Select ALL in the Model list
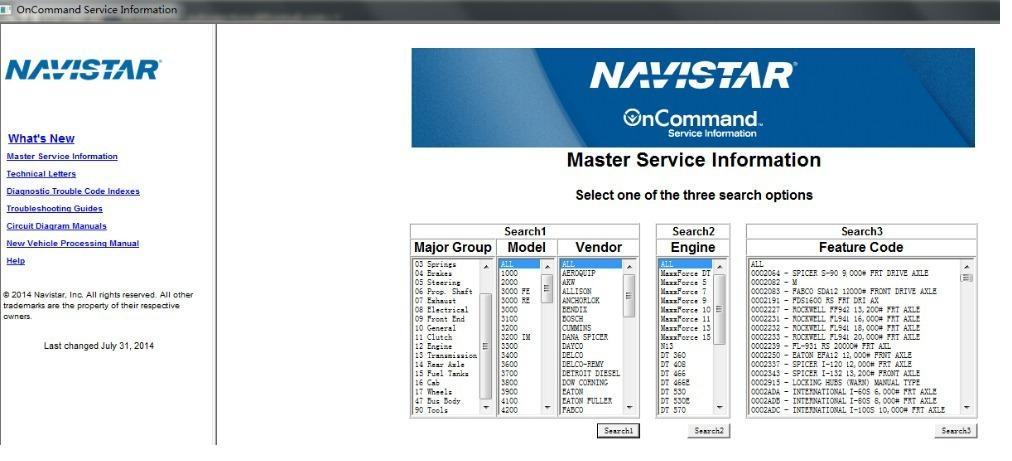Image resolution: width=1012 pixels, height=461 pixels. [520, 264]
